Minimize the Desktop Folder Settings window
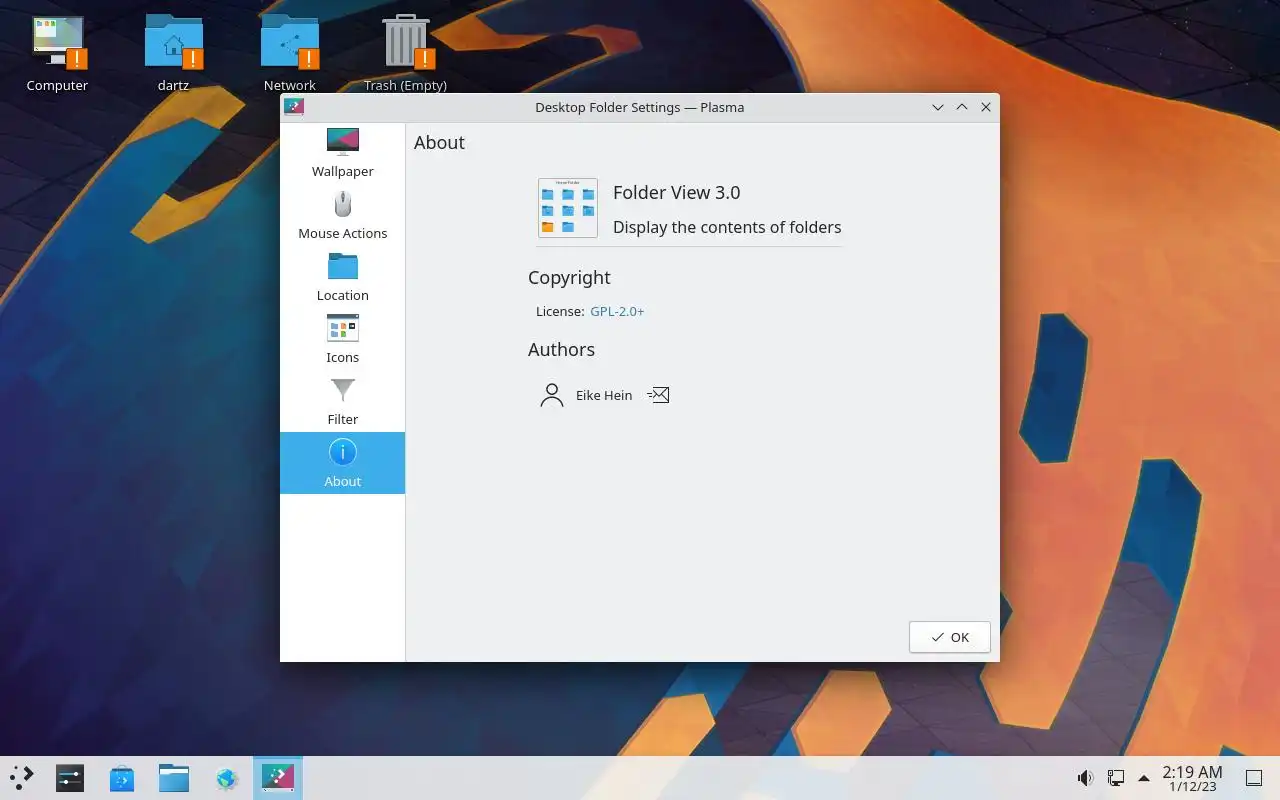 point(938,107)
